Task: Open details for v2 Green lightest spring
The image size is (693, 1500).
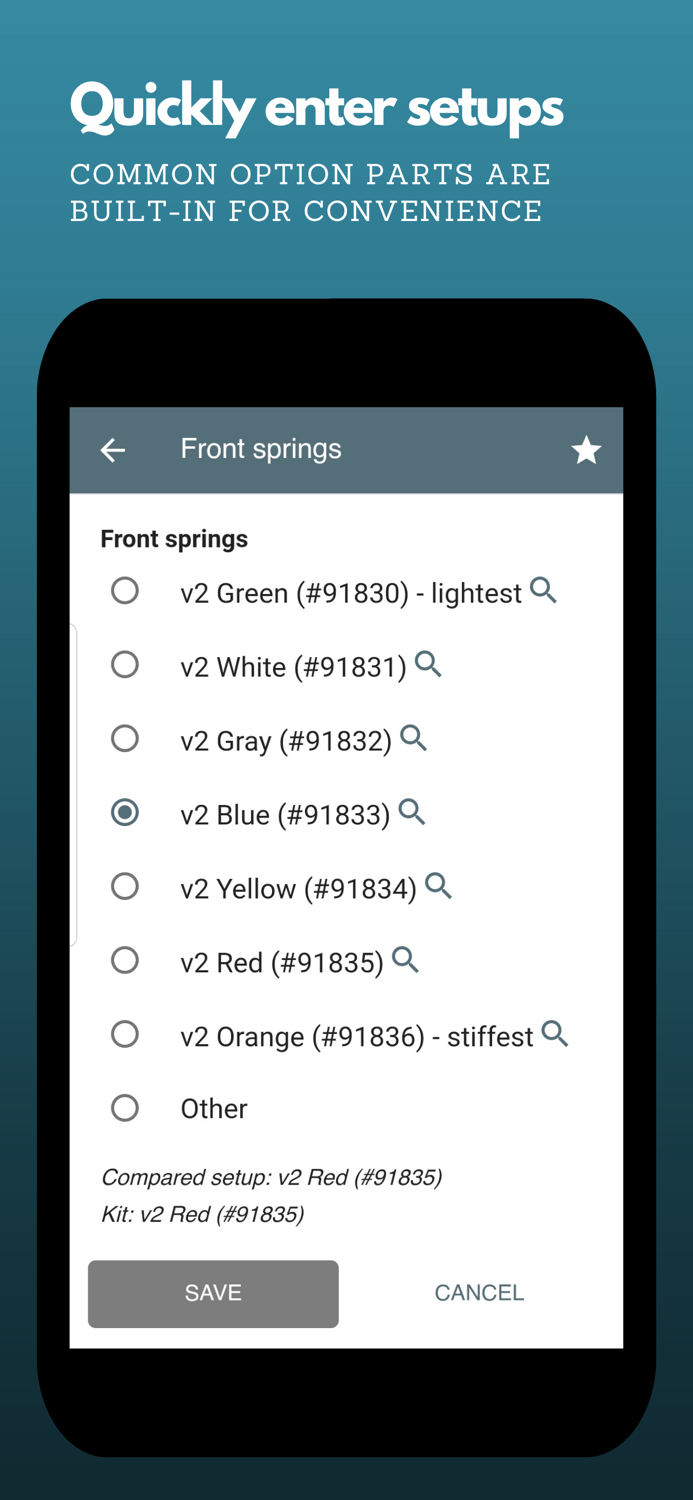Action: pyautogui.click(x=544, y=590)
